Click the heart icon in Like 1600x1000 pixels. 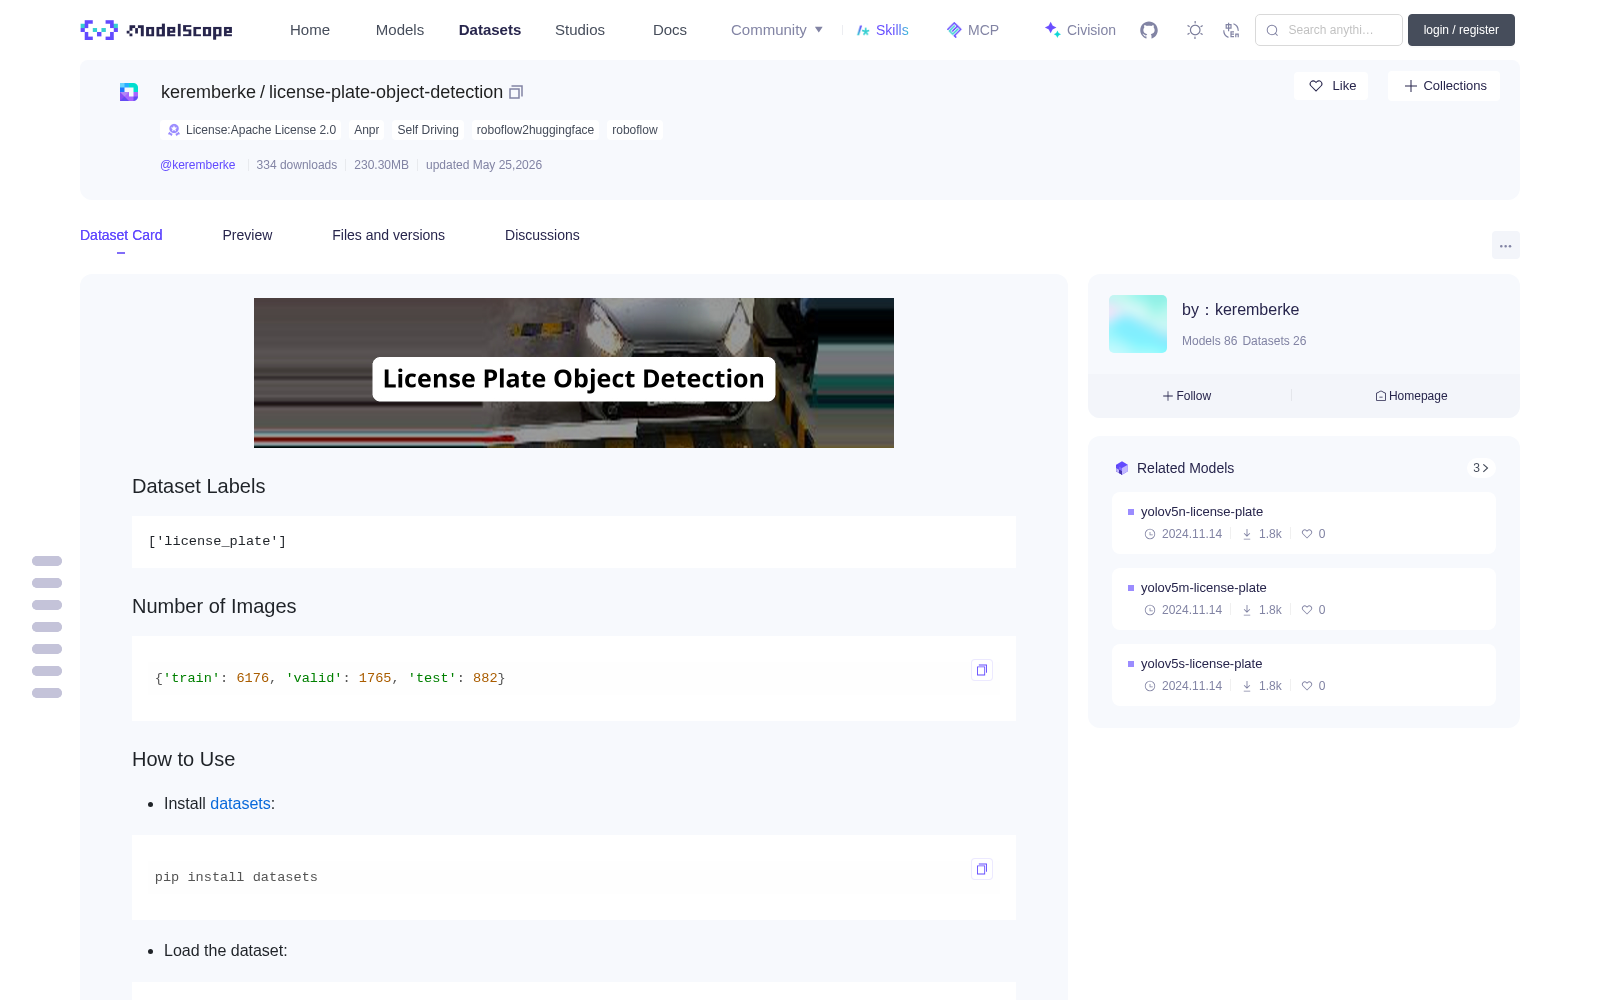[x=1316, y=86]
